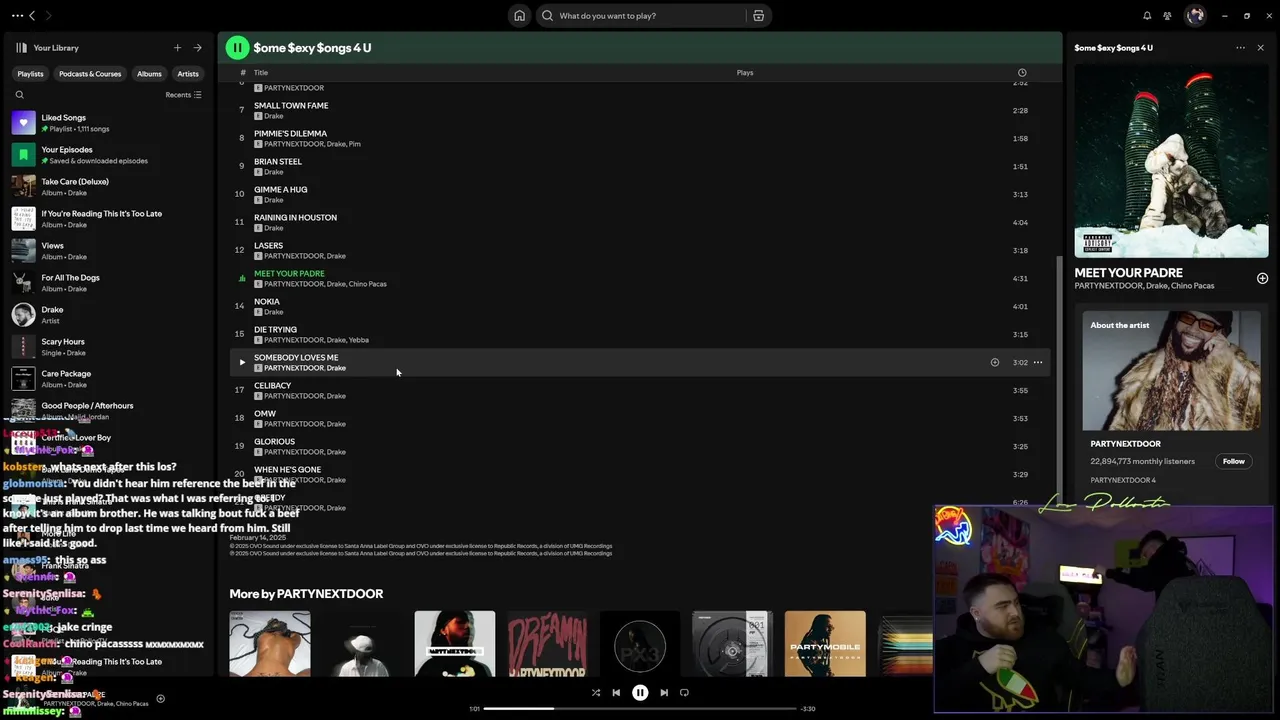1280x720 pixels.
Task: Open the Recents sort dropdown
Action: [x=183, y=95]
